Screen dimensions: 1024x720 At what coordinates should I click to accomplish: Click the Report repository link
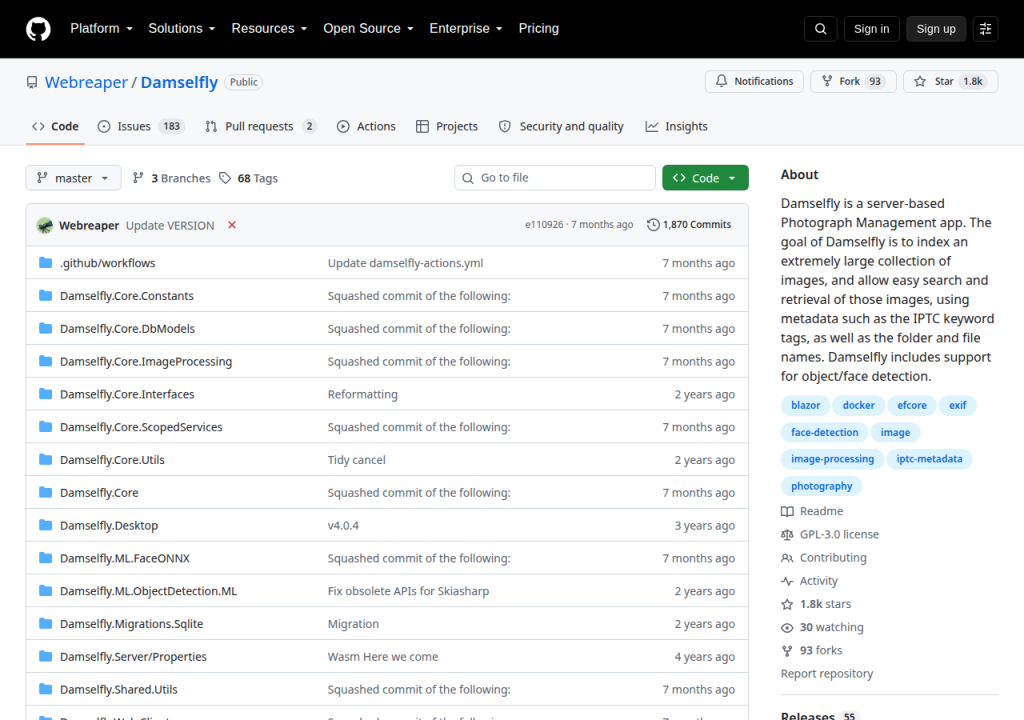(x=827, y=674)
